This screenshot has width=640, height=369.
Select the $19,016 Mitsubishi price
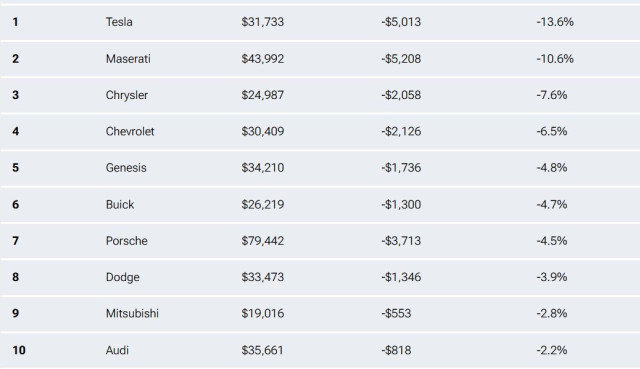(x=262, y=313)
